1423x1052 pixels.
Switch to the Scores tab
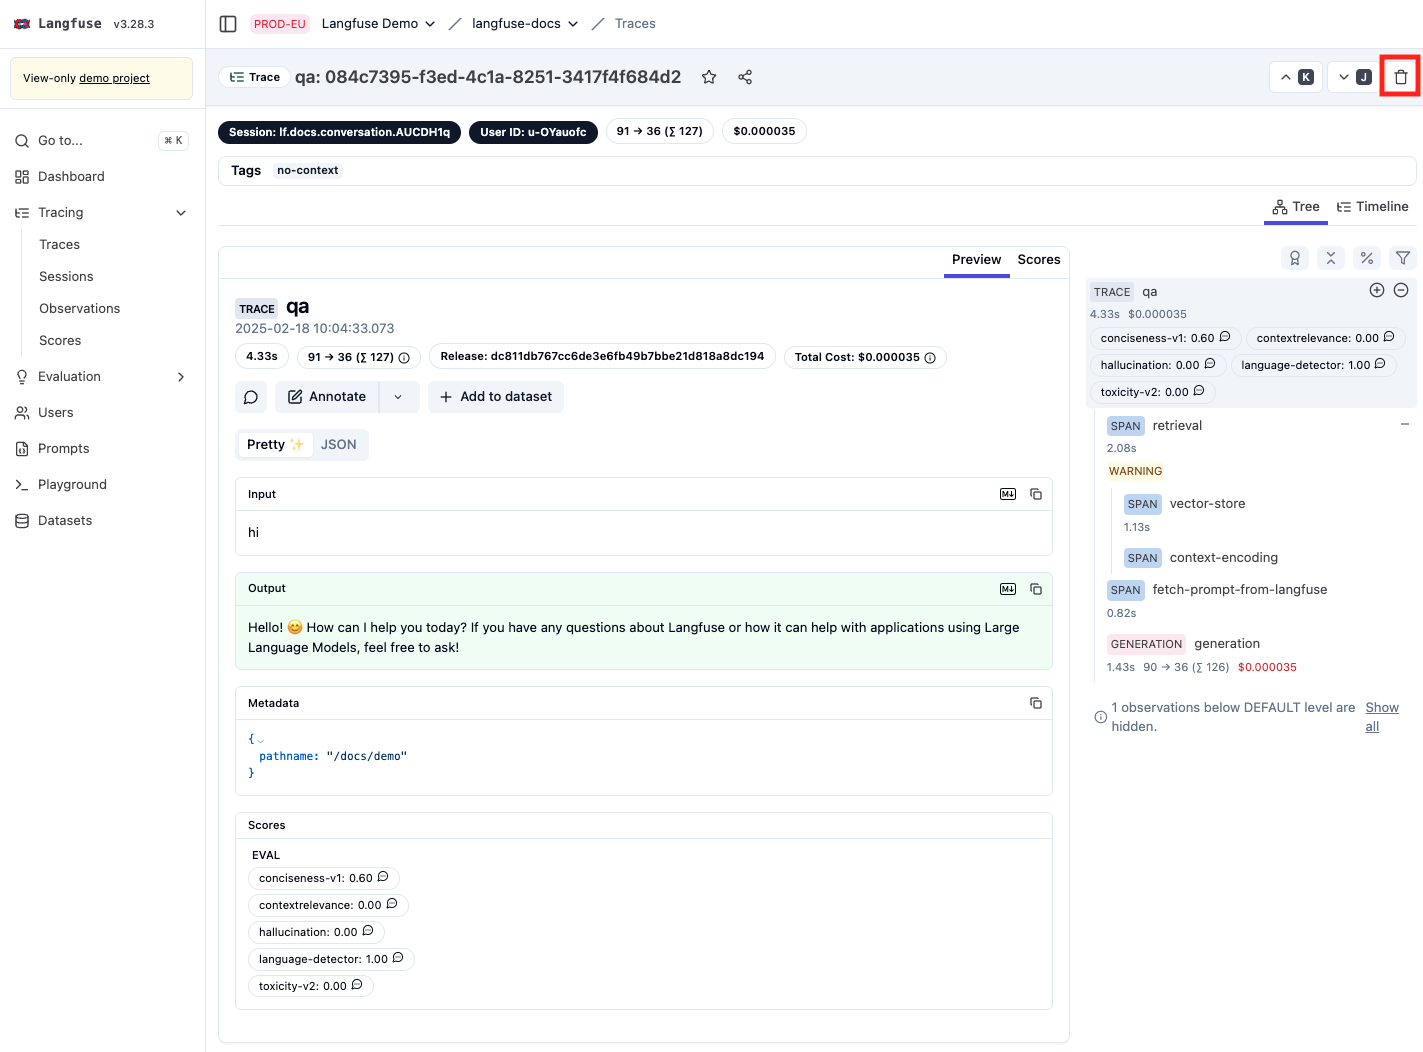[1039, 260]
